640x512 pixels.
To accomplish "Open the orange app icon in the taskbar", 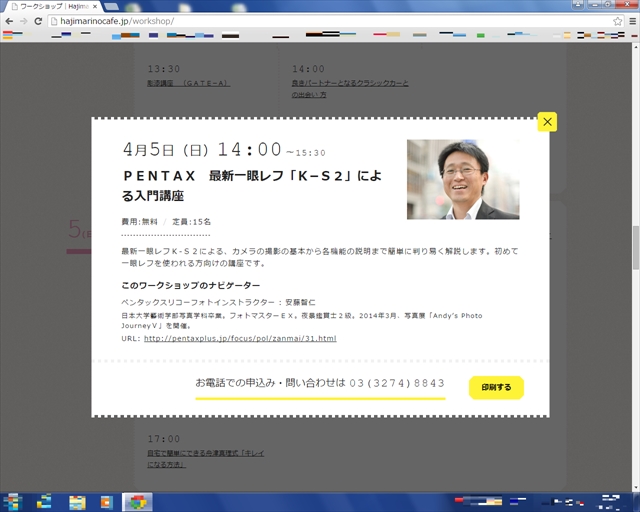I will point(107,502).
